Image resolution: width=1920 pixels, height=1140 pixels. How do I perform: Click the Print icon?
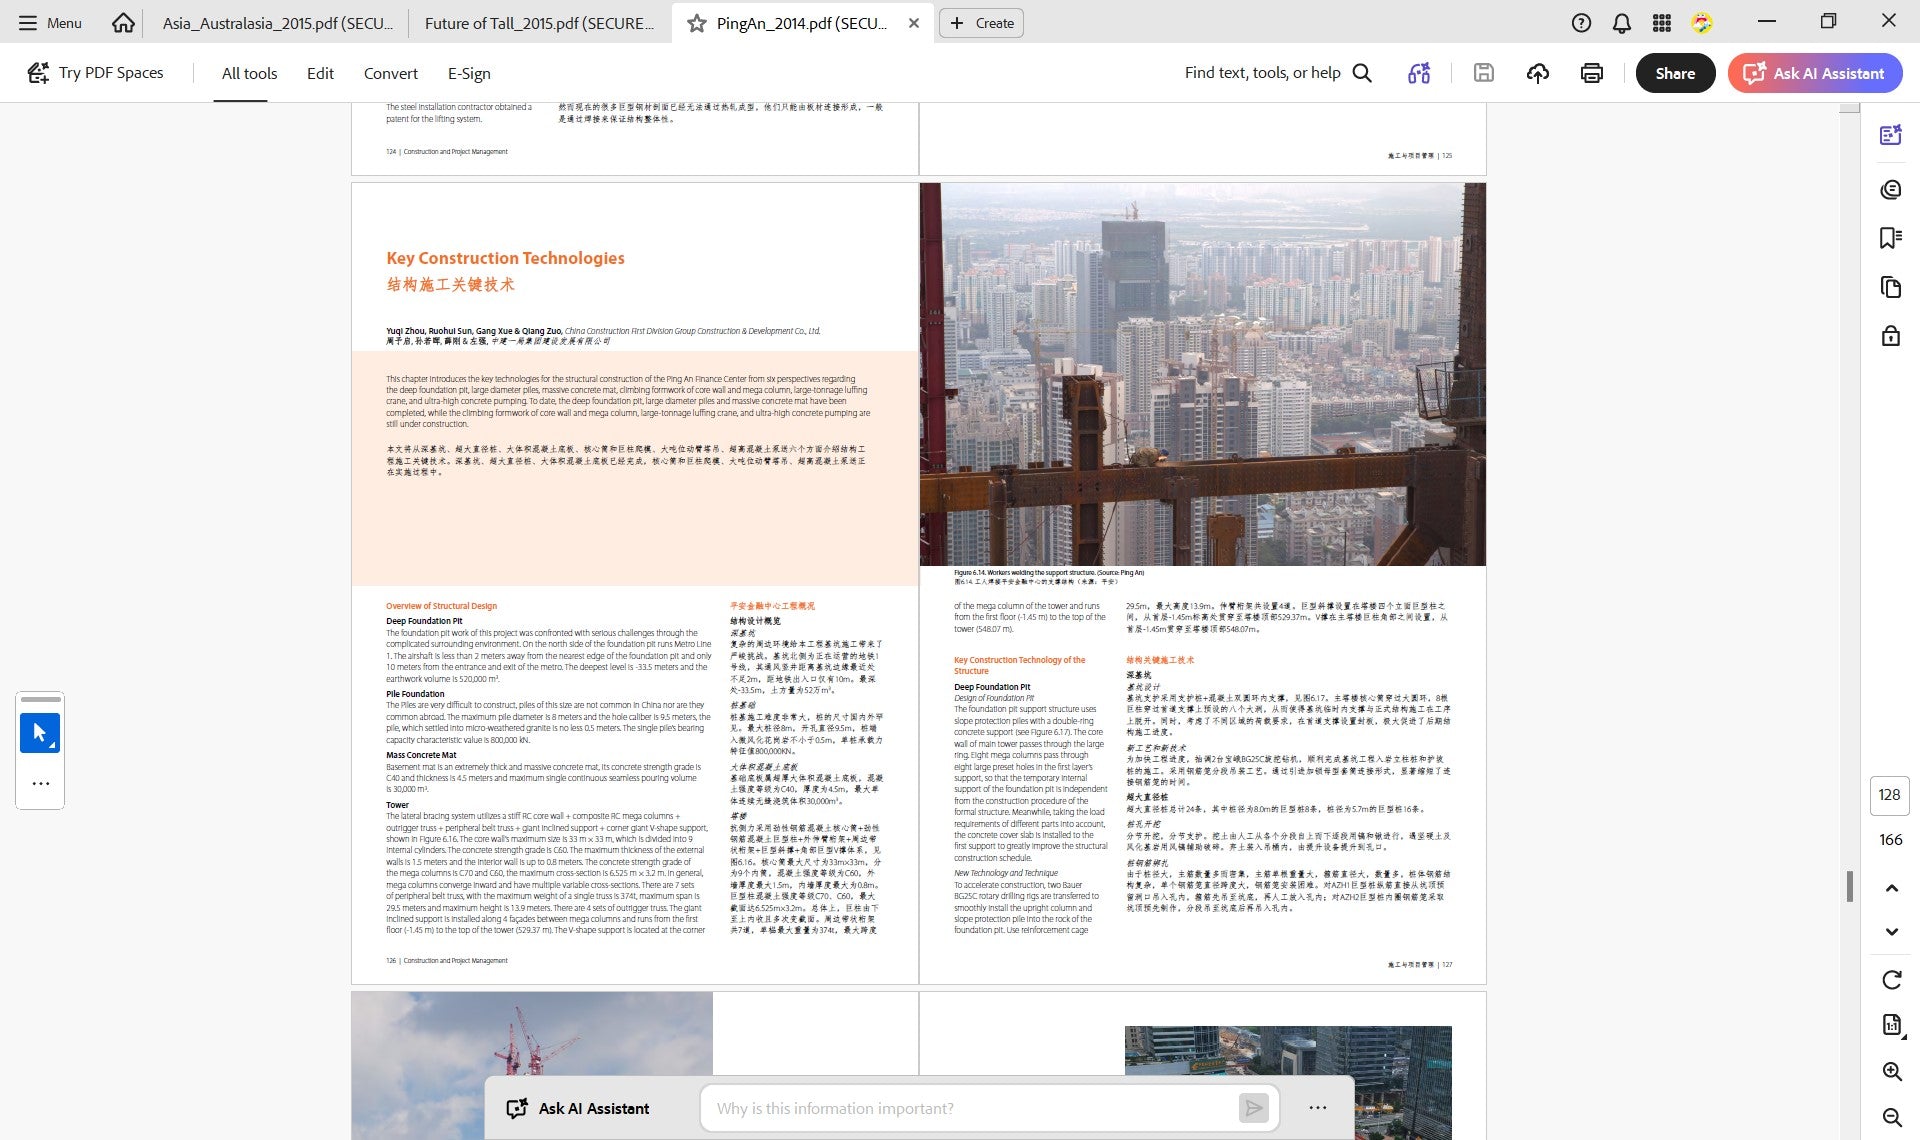click(1591, 73)
